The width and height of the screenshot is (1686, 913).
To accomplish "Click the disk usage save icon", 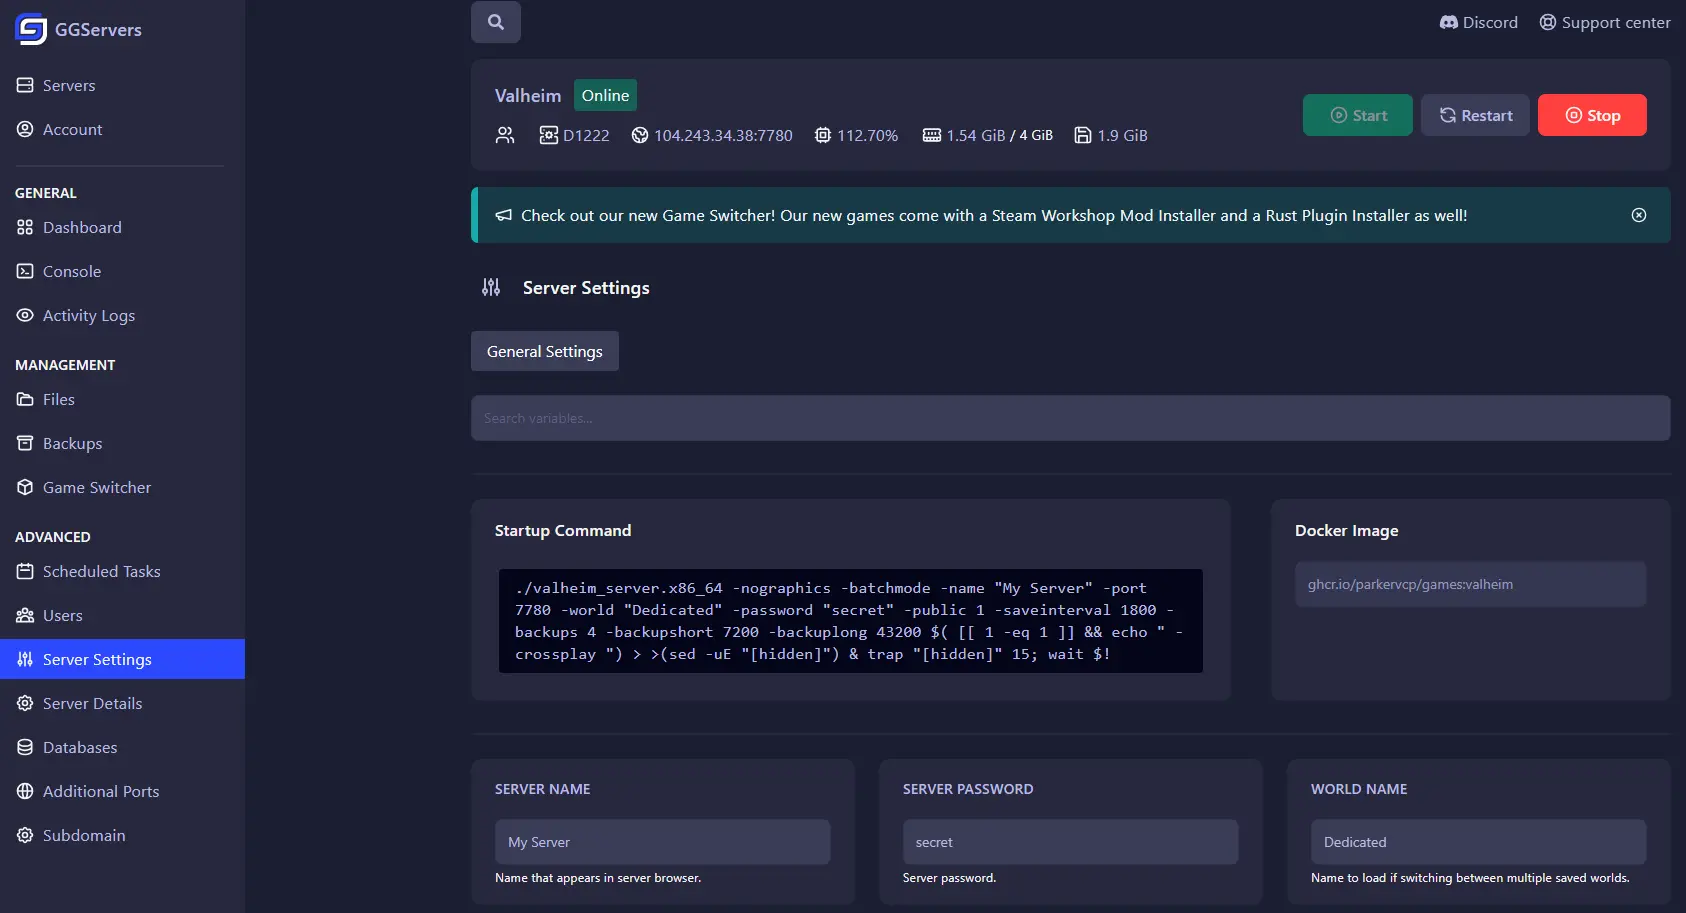I will point(1082,135).
